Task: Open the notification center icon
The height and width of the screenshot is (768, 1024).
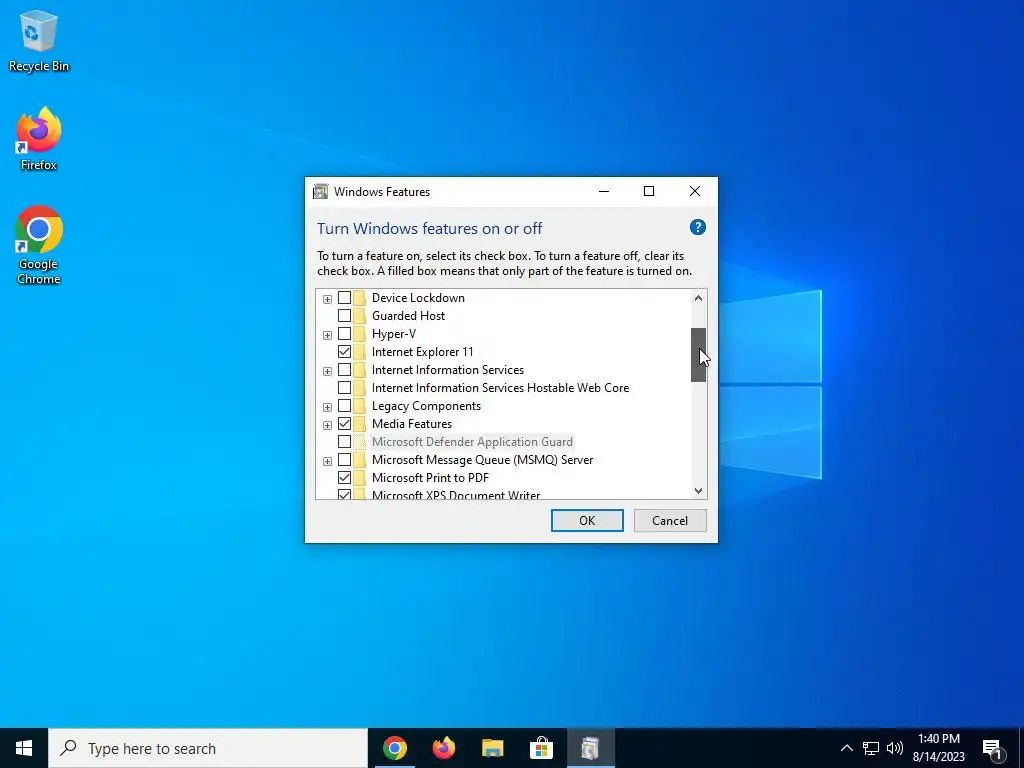Action: tap(992, 748)
